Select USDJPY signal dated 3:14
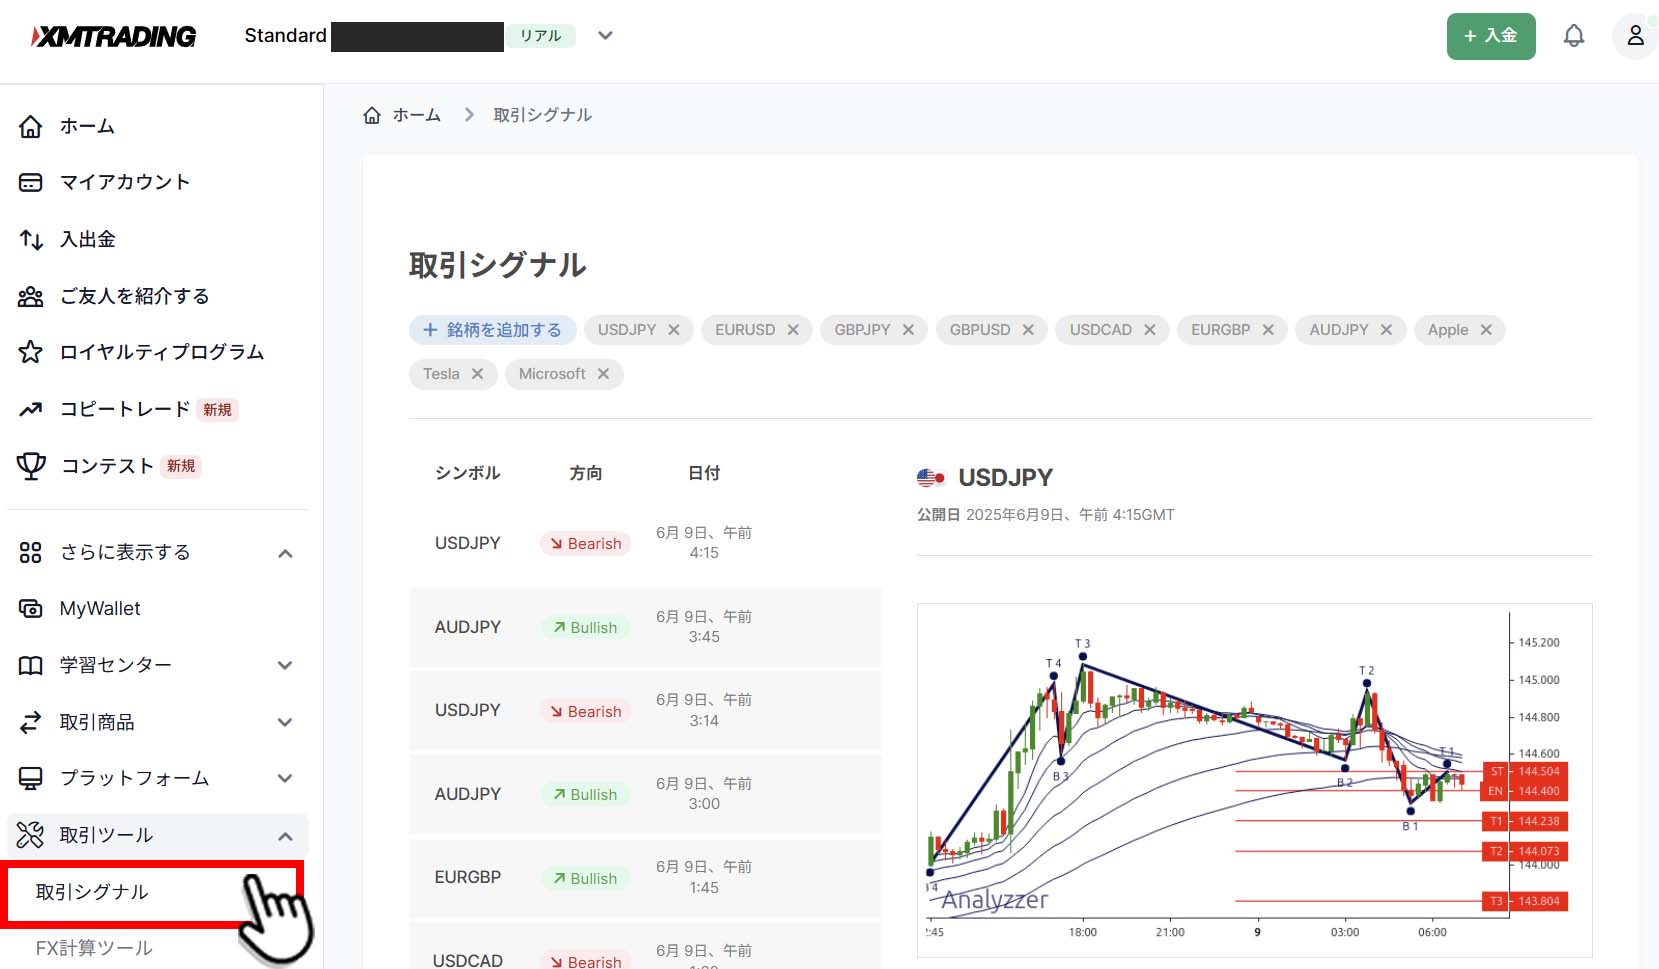 (x=645, y=711)
